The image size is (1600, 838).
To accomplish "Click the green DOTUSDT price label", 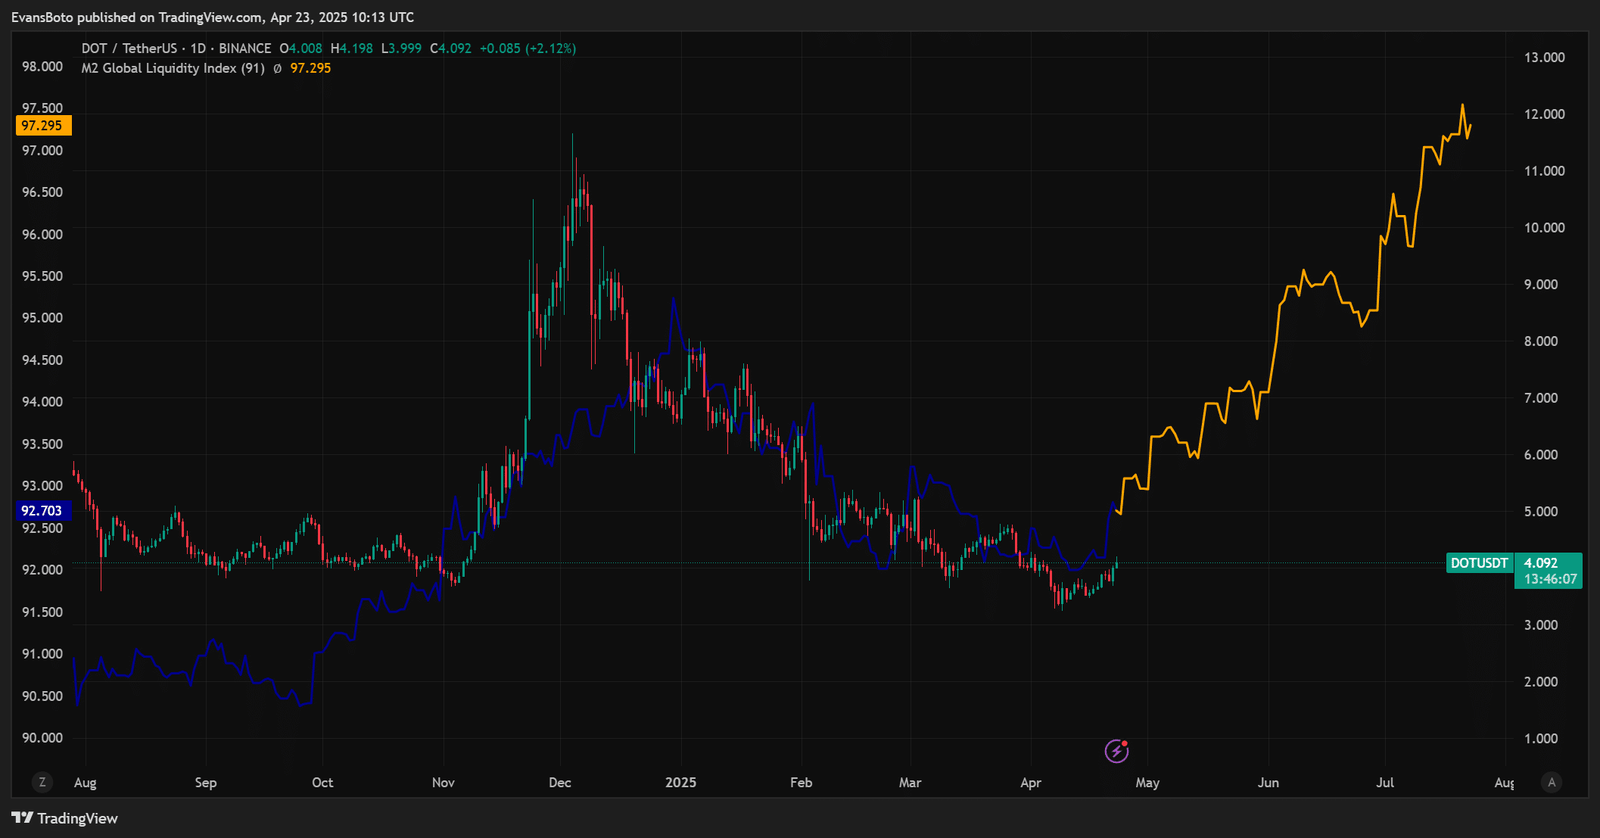I will [x=1479, y=563].
